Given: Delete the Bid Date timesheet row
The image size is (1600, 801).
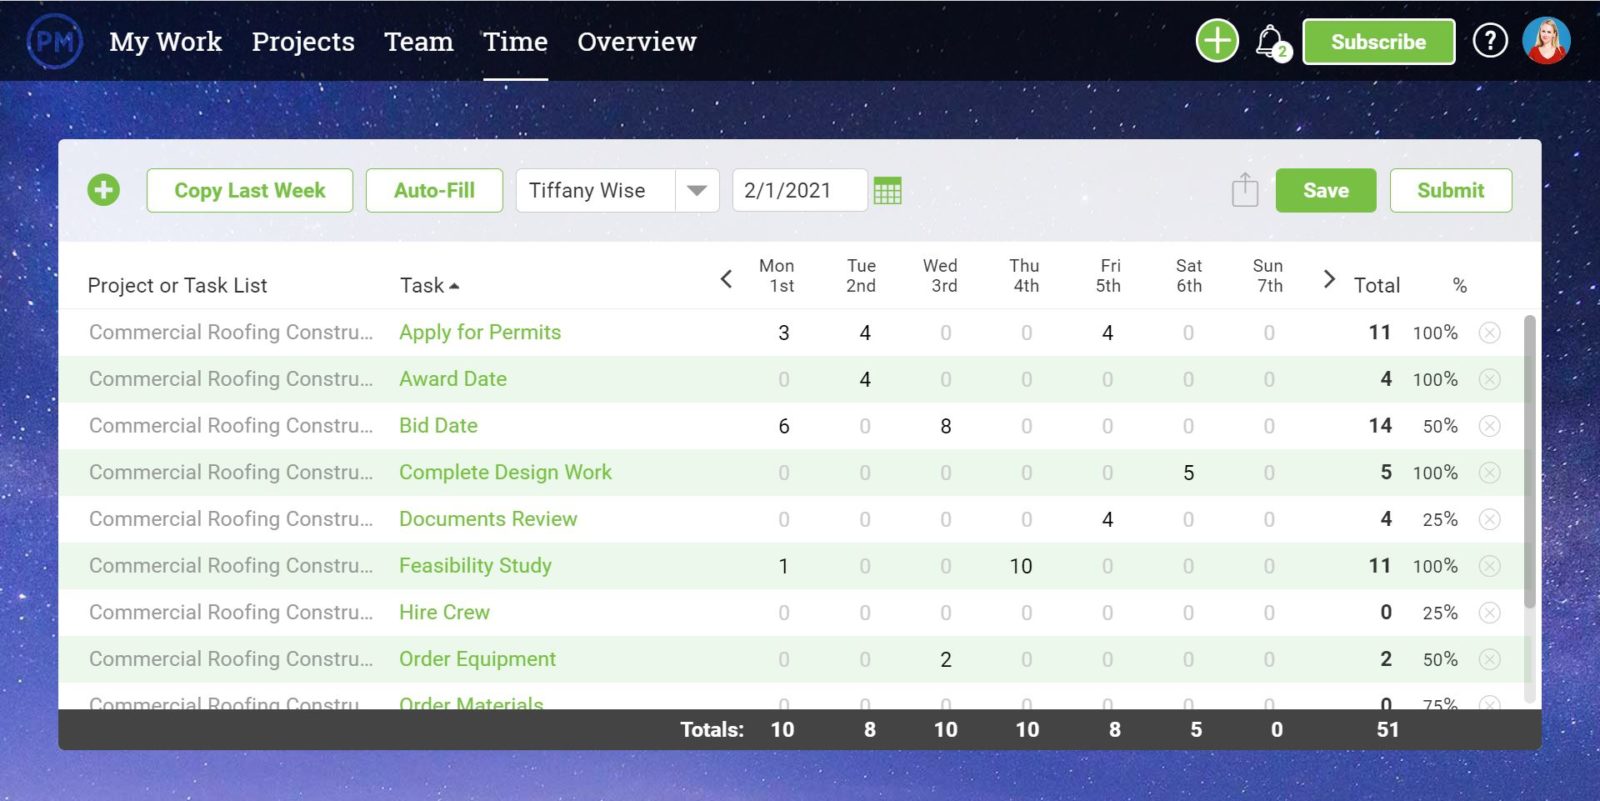Looking at the screenshot, I should point(1489,426).
